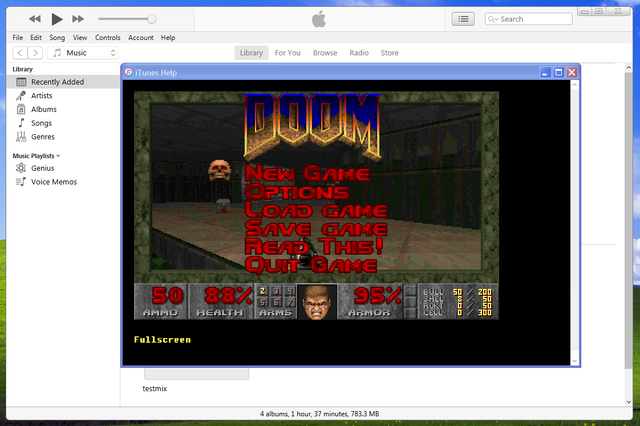Click the Voice Memos playlist icon
640x426 pixels.
21,182
